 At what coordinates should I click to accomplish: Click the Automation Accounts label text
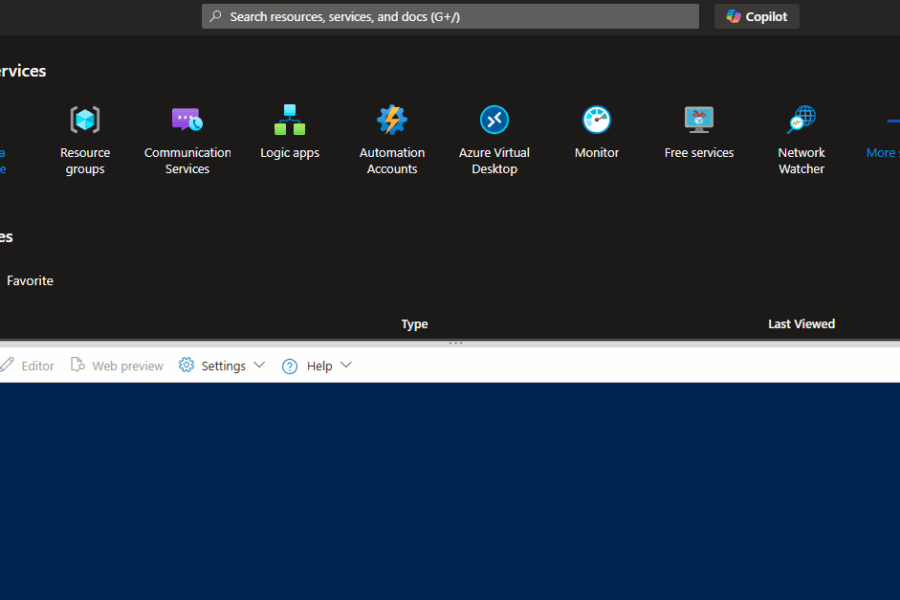click(392, 161)
